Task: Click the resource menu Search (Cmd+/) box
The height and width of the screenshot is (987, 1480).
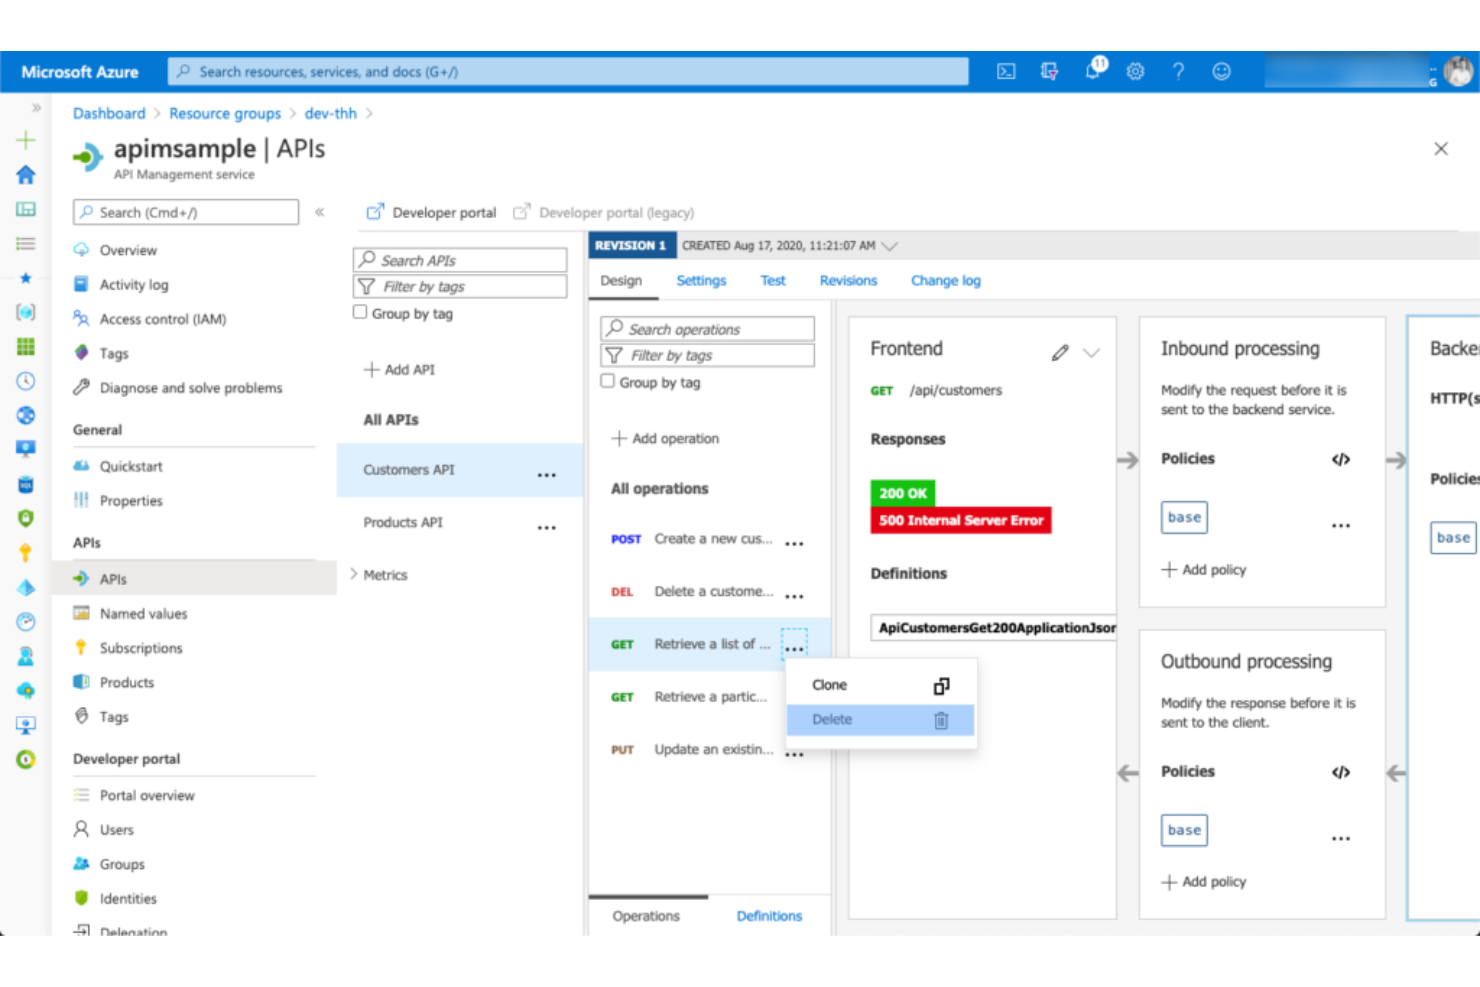Action: (186, 212)
